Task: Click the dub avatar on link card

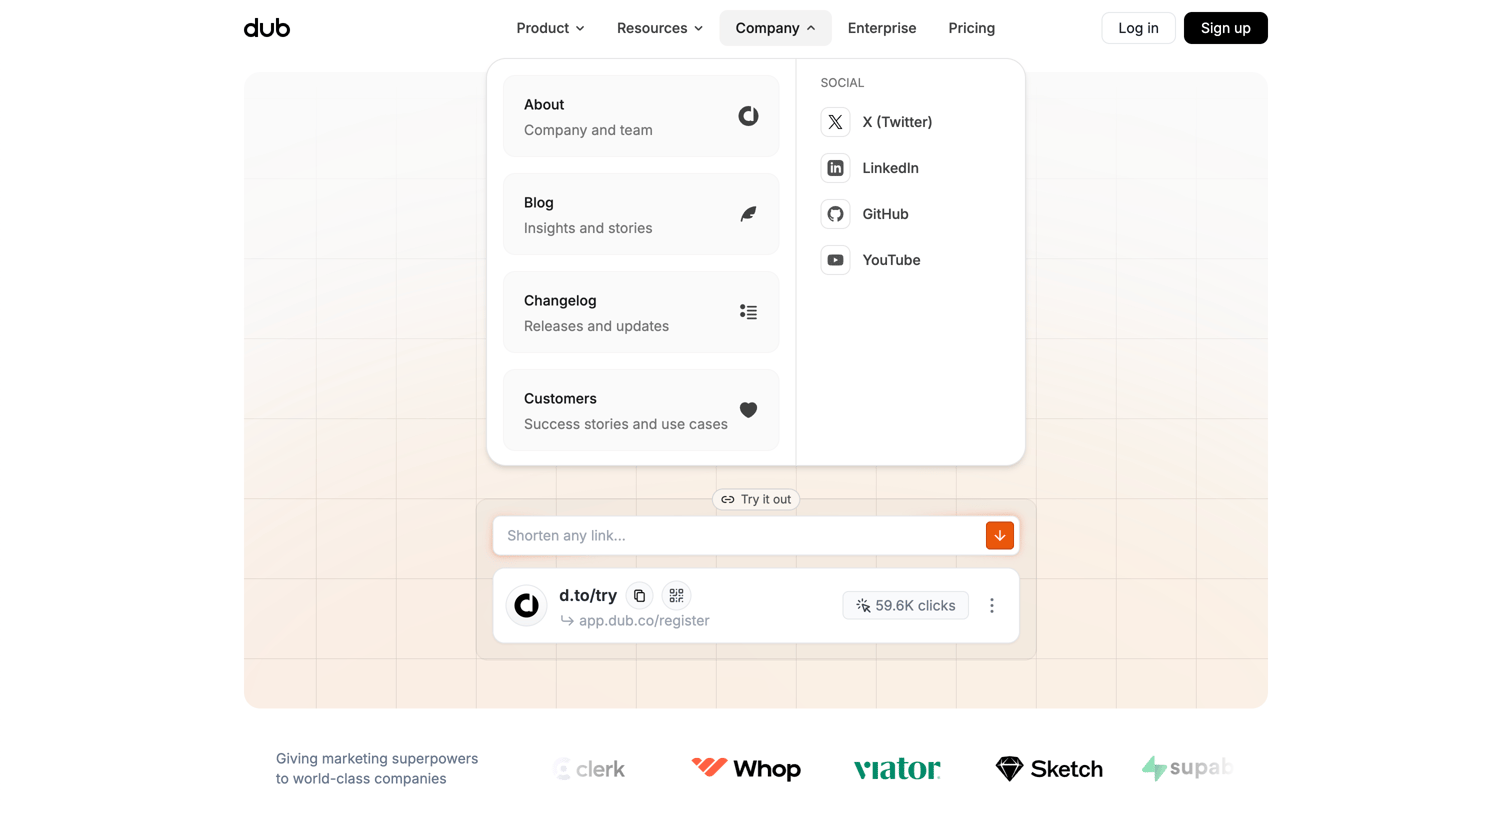Action: [x=526, y=606]
